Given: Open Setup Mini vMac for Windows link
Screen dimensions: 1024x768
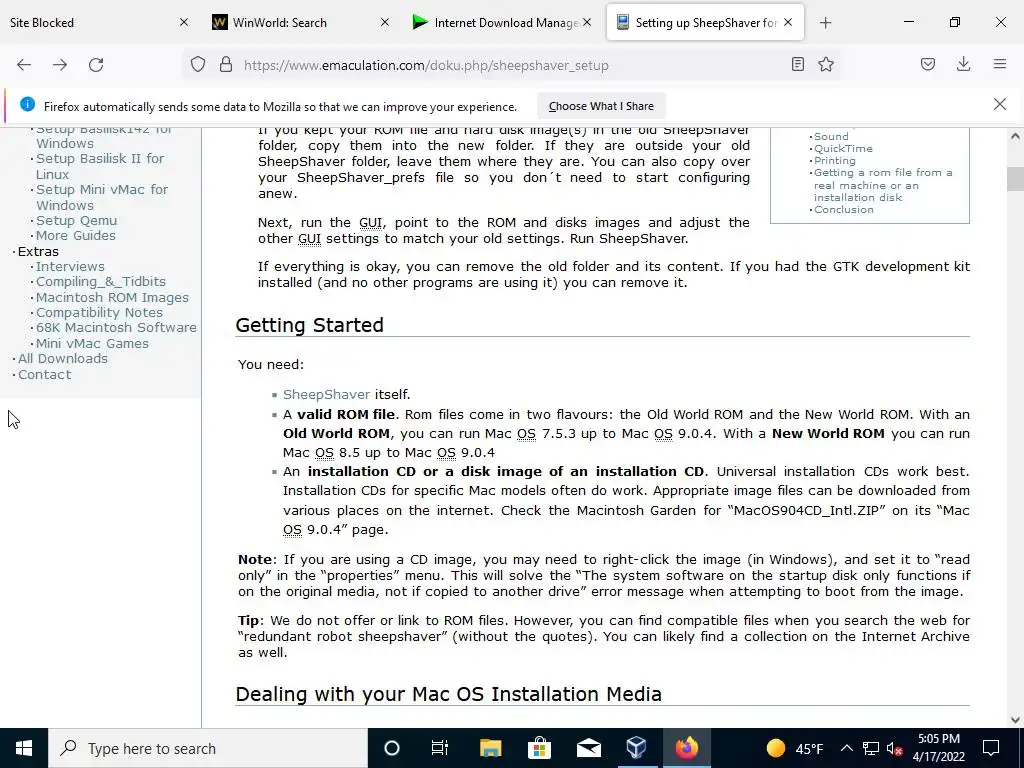Looking at the screenshot, I should tap(102, 197).
